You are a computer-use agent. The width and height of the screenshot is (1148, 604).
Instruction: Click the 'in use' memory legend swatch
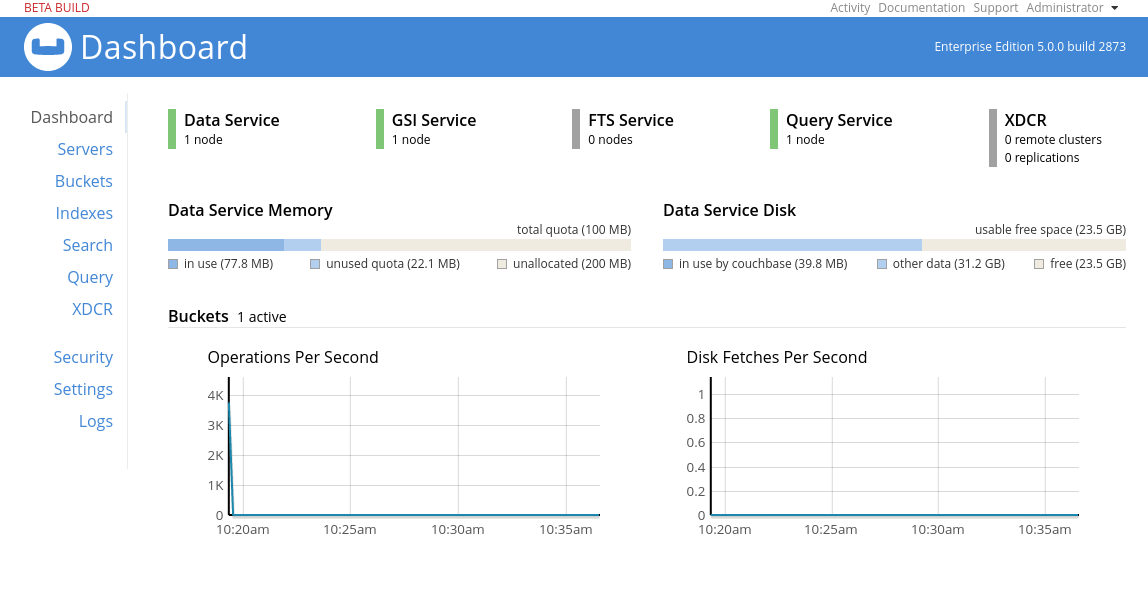point(173,264)
